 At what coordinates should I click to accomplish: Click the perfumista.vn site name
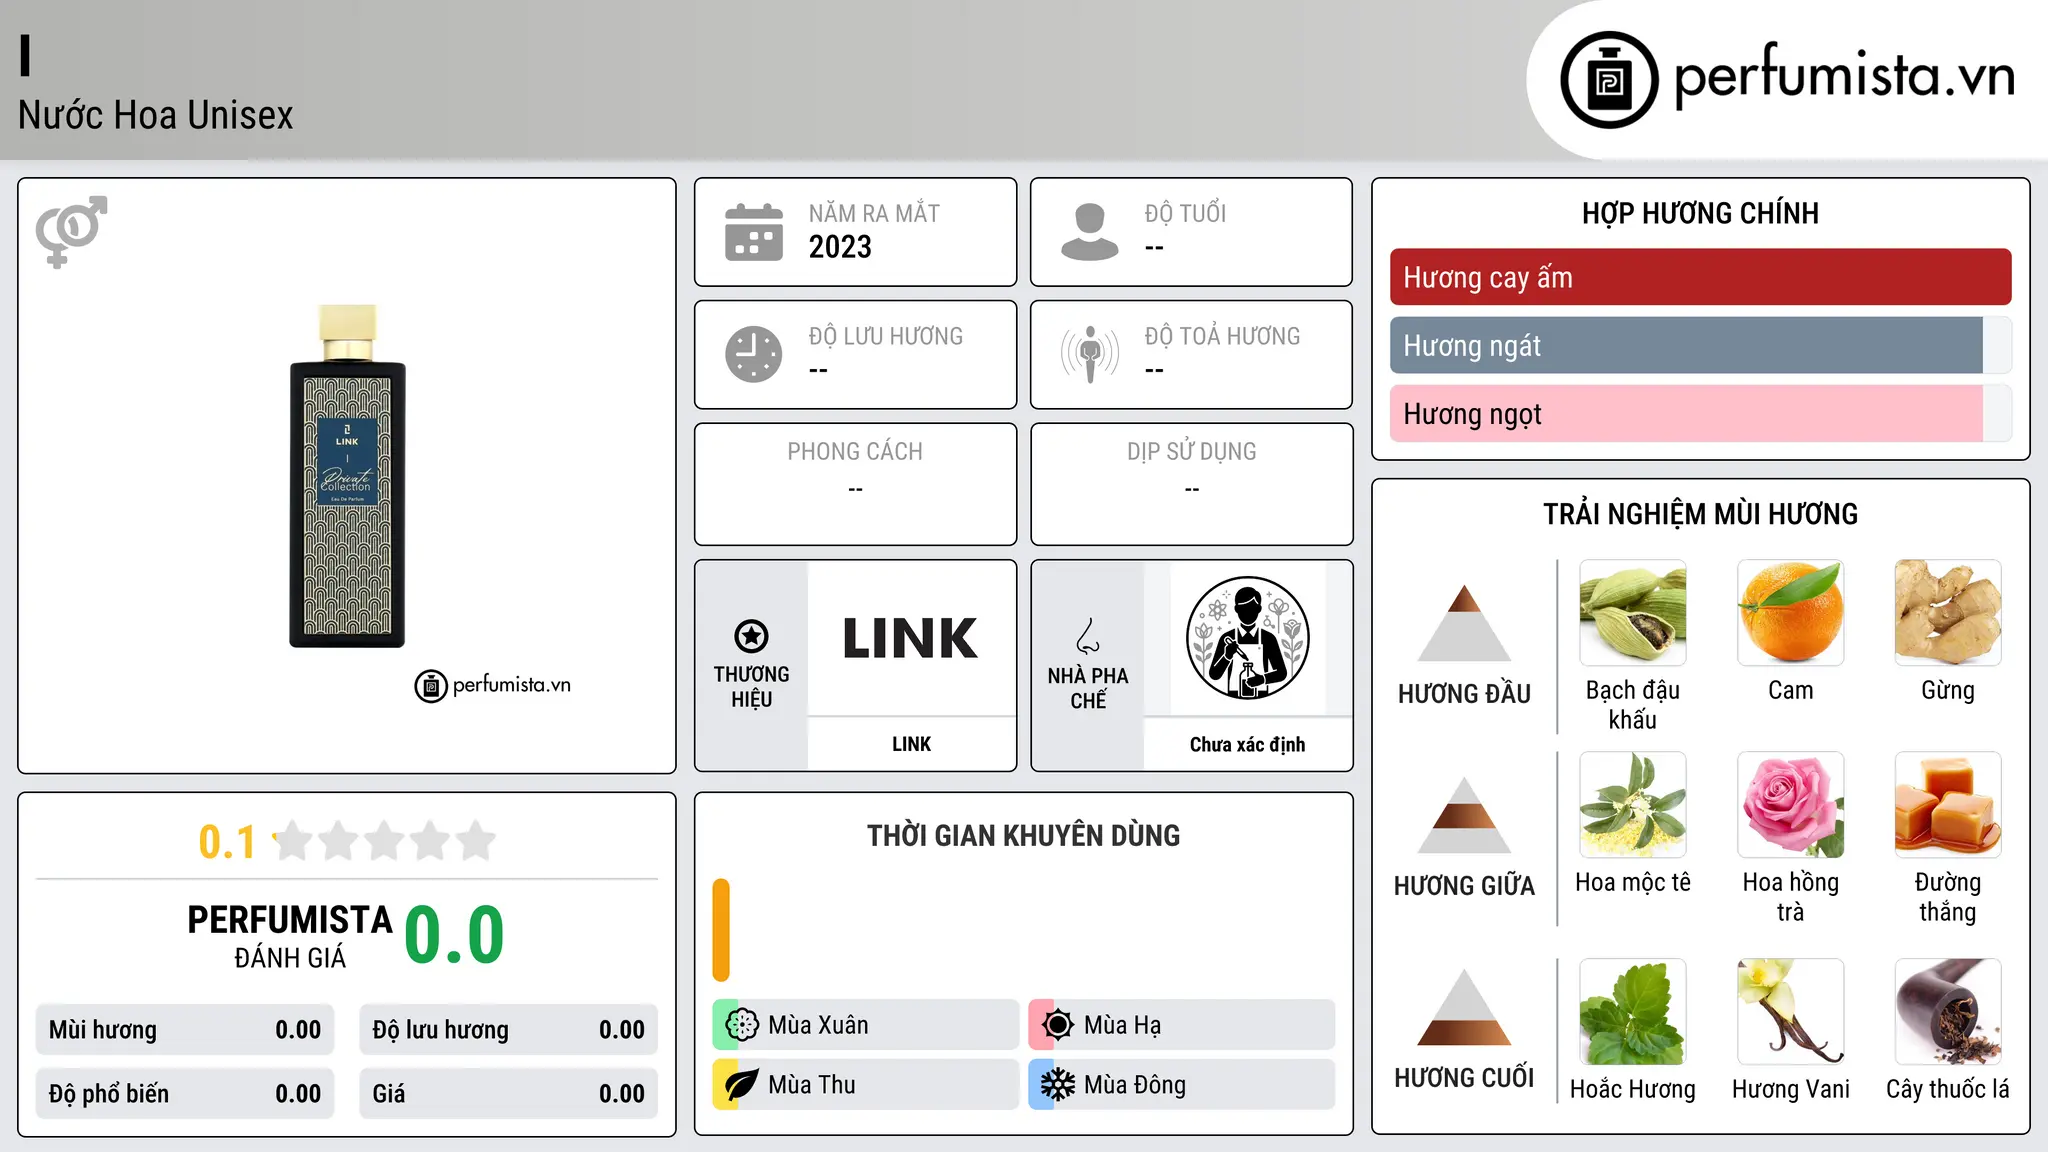(x=1844, y=76)
